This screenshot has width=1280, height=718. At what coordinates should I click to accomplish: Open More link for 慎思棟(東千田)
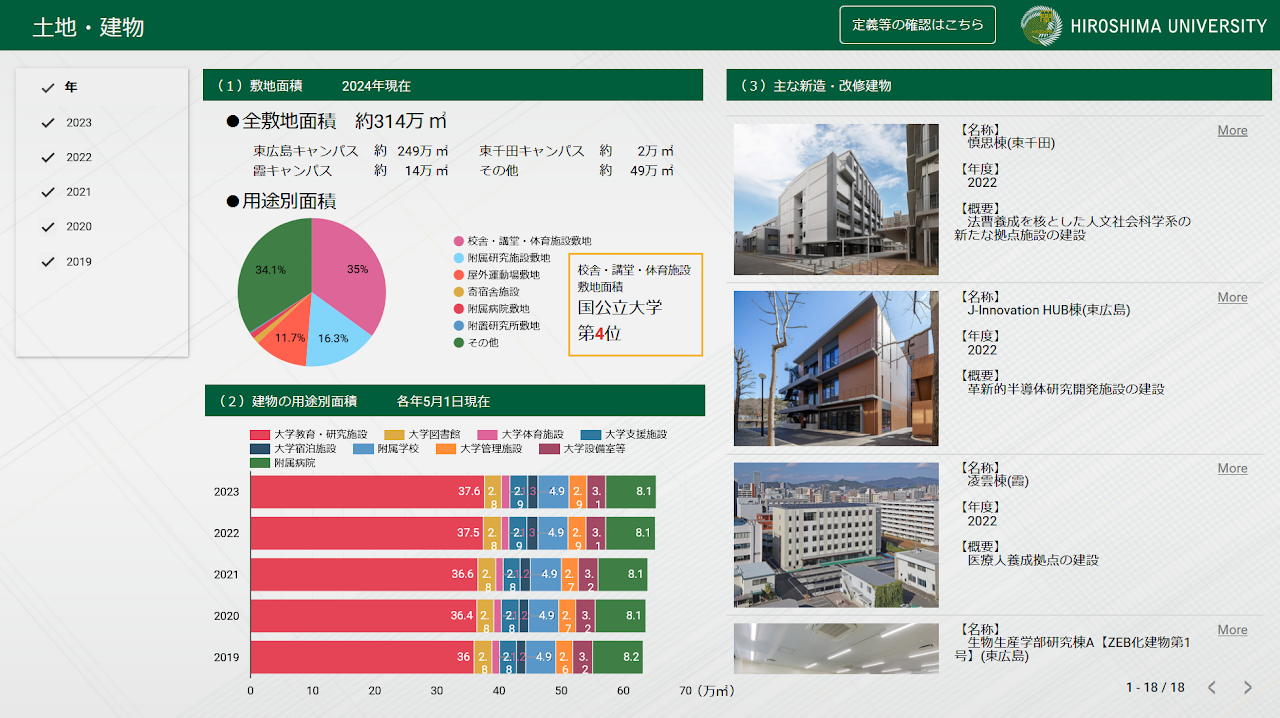pos(1232,131)
